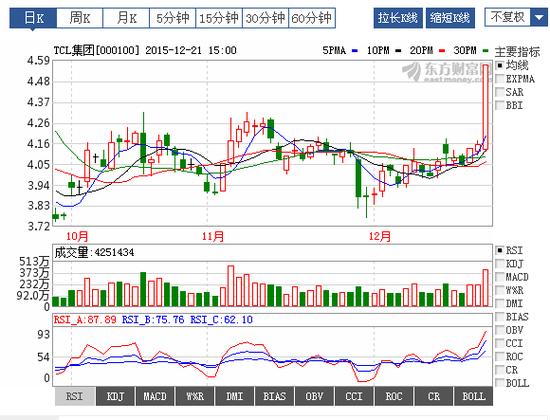Open the 不复权 dropdown arrow
The image size is (550, 420).
point(538,17)
